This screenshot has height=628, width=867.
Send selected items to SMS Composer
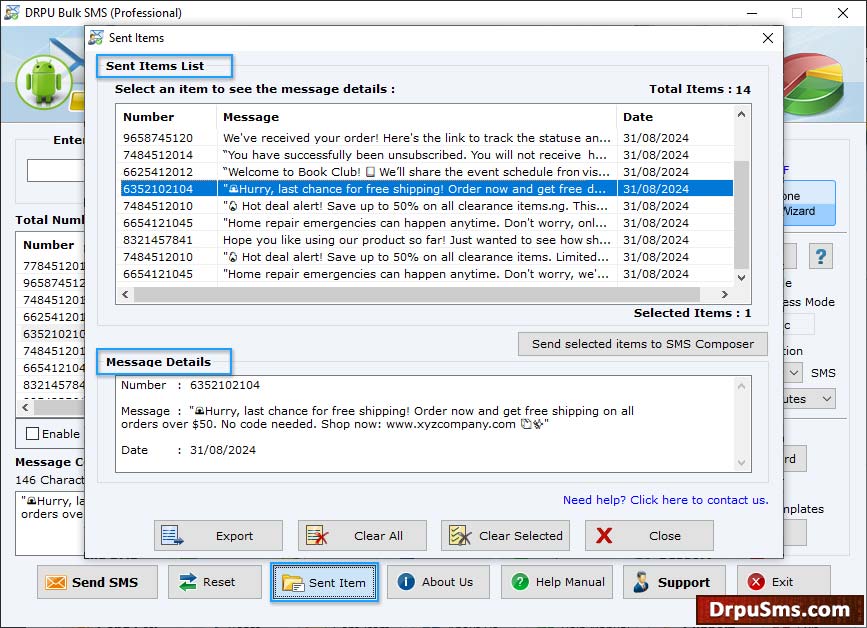point(643,344)
